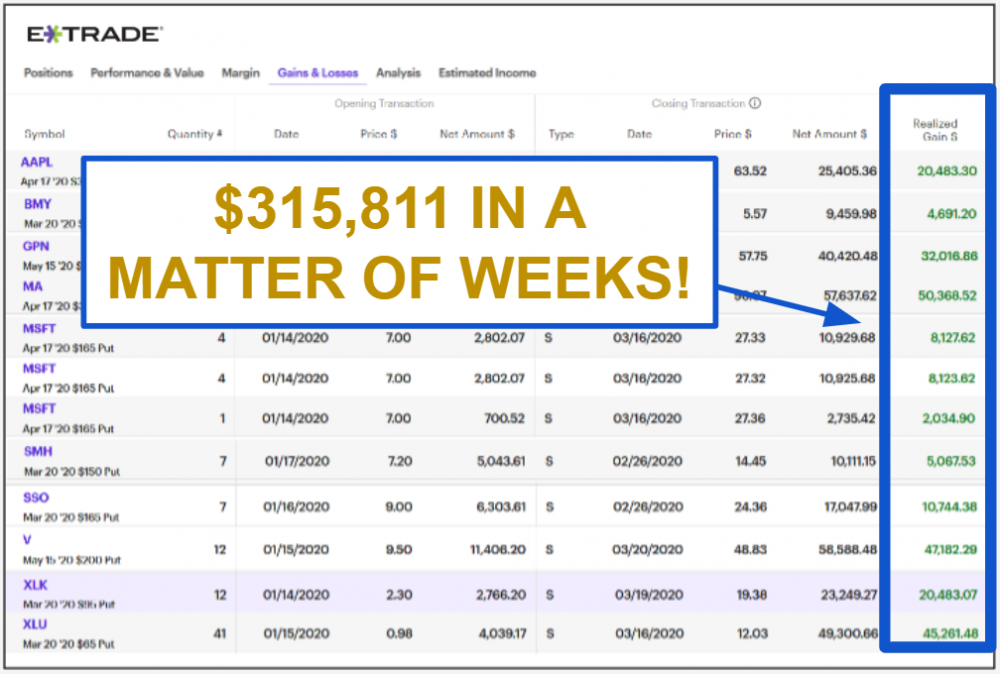Click the Realized Gain $ column header

click(935, 130)
